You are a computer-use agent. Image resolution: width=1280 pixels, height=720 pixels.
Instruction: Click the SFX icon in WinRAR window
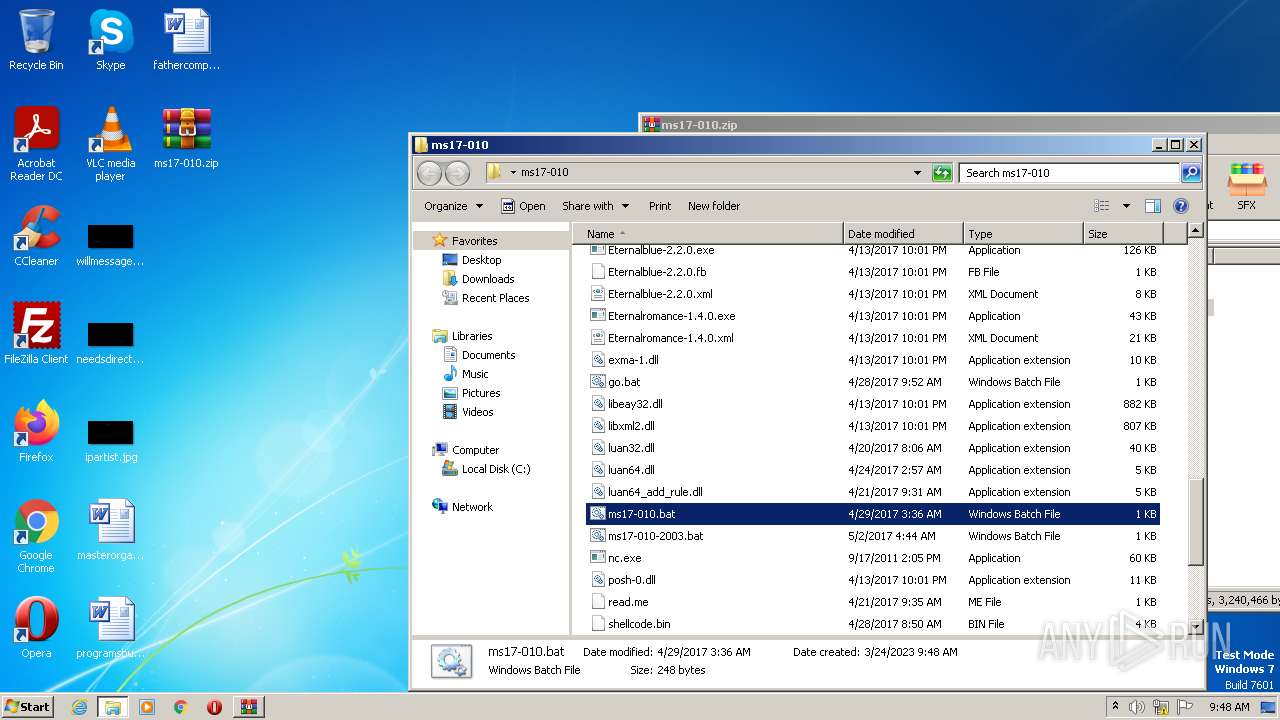click(1246, 187)
